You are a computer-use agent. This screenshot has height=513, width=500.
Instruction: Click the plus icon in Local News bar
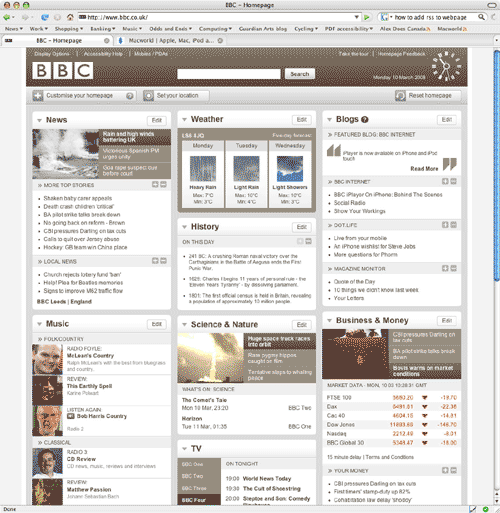(x=155, y=261)
